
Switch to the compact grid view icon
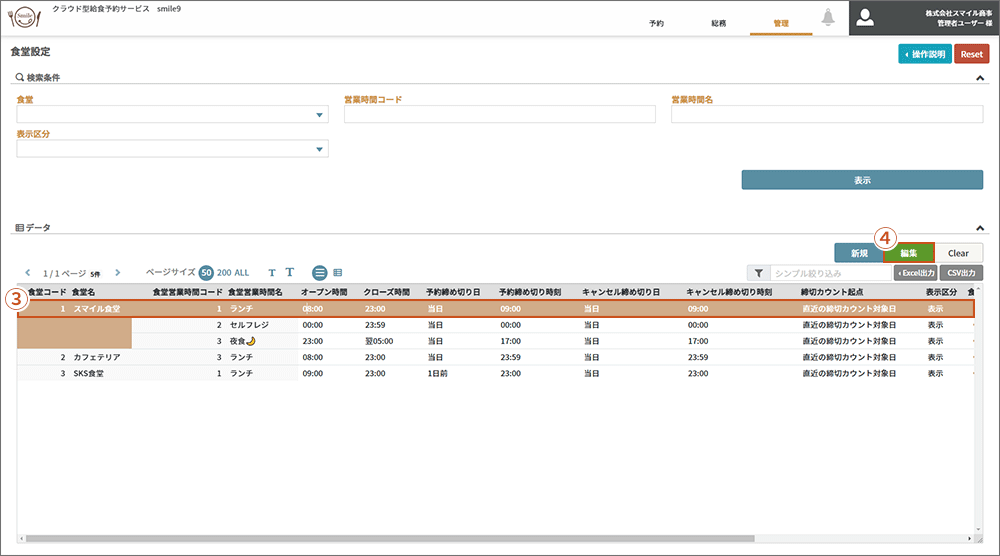337,272
